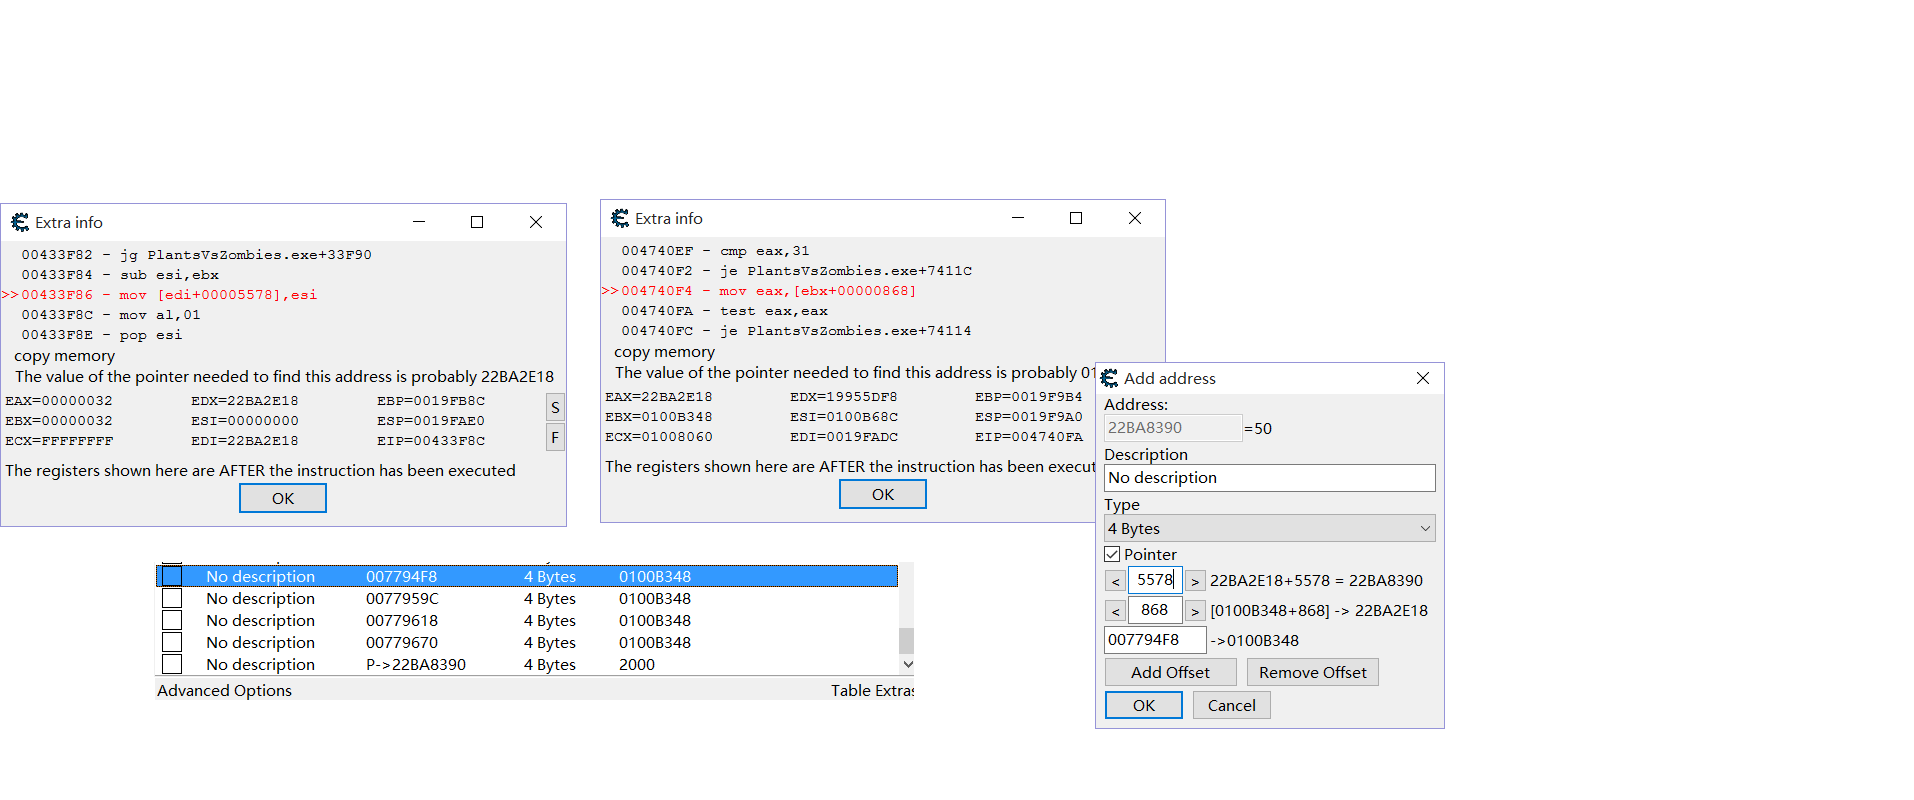Click OK in the left Extra info window
Viewport: 1914px width, 800px height.
pos(283,498)
